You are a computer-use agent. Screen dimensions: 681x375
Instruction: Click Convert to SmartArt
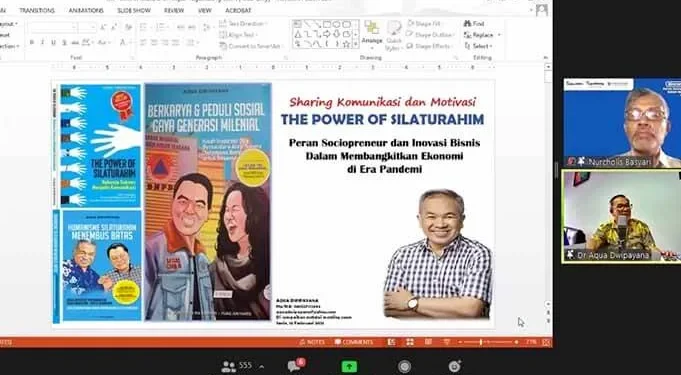251,46
